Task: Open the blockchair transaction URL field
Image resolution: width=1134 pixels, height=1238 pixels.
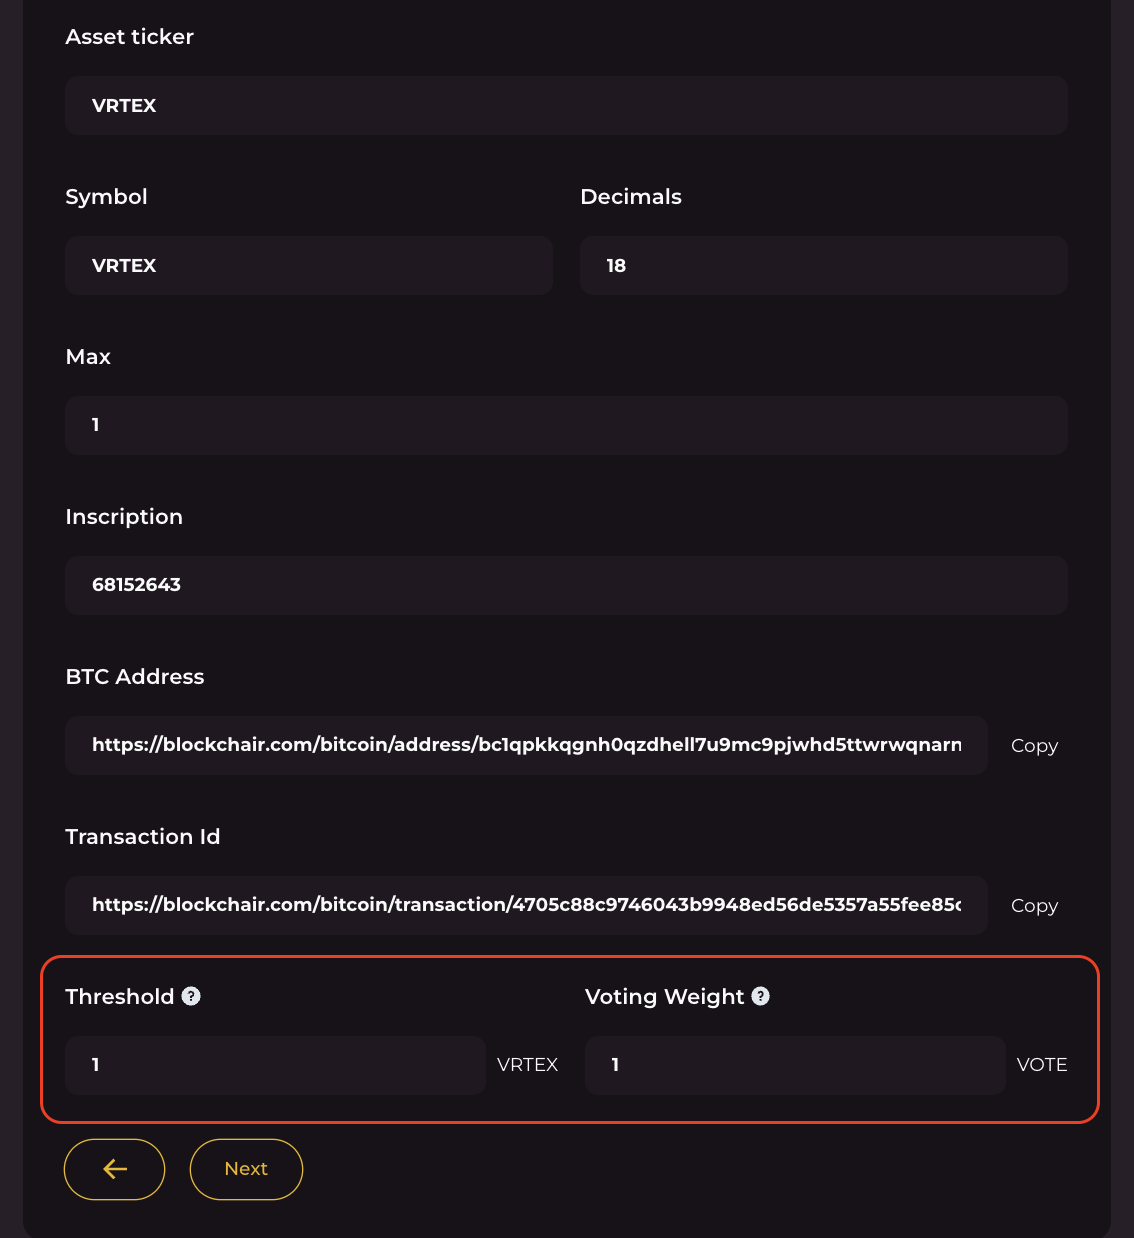Action: (x=526, y=905)
